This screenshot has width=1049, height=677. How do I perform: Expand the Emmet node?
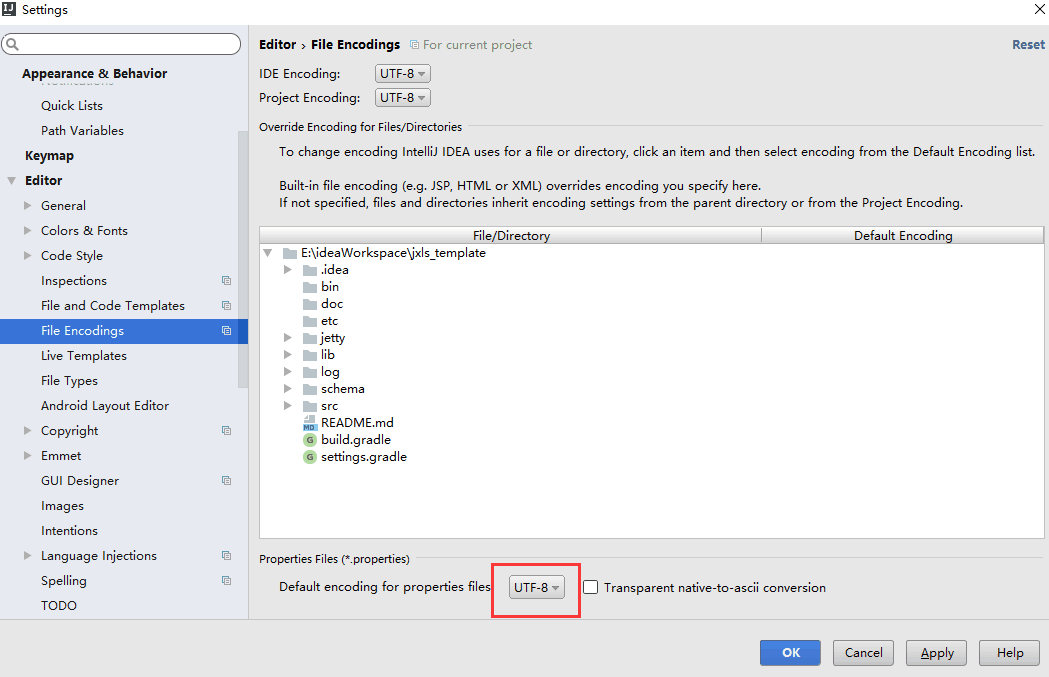coord(27,456)
